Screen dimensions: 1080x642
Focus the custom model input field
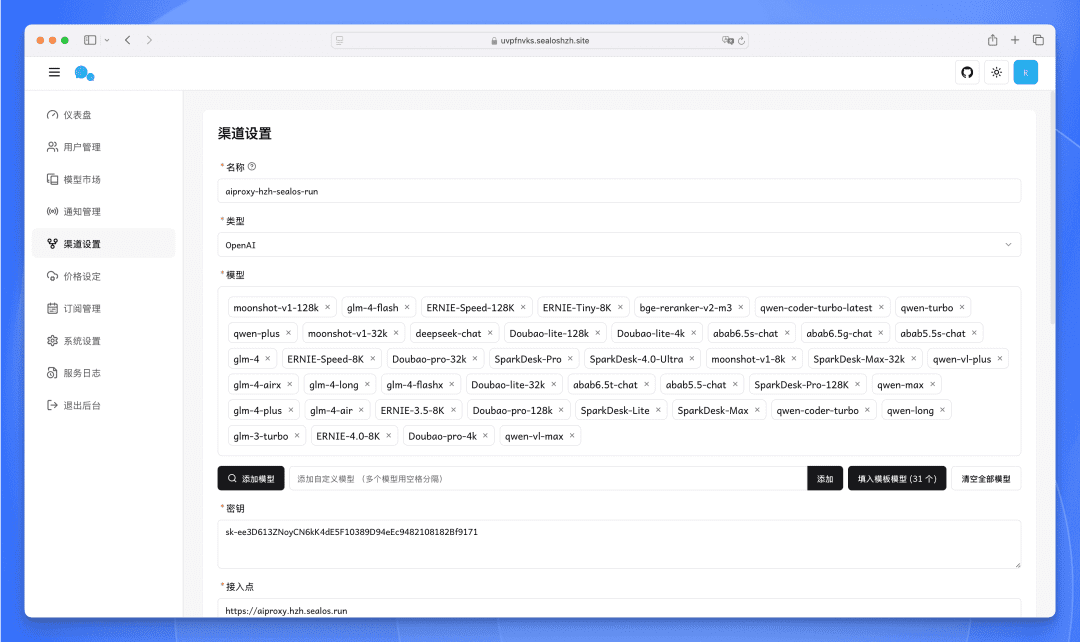pyautogui.click(x=548, y=478)
